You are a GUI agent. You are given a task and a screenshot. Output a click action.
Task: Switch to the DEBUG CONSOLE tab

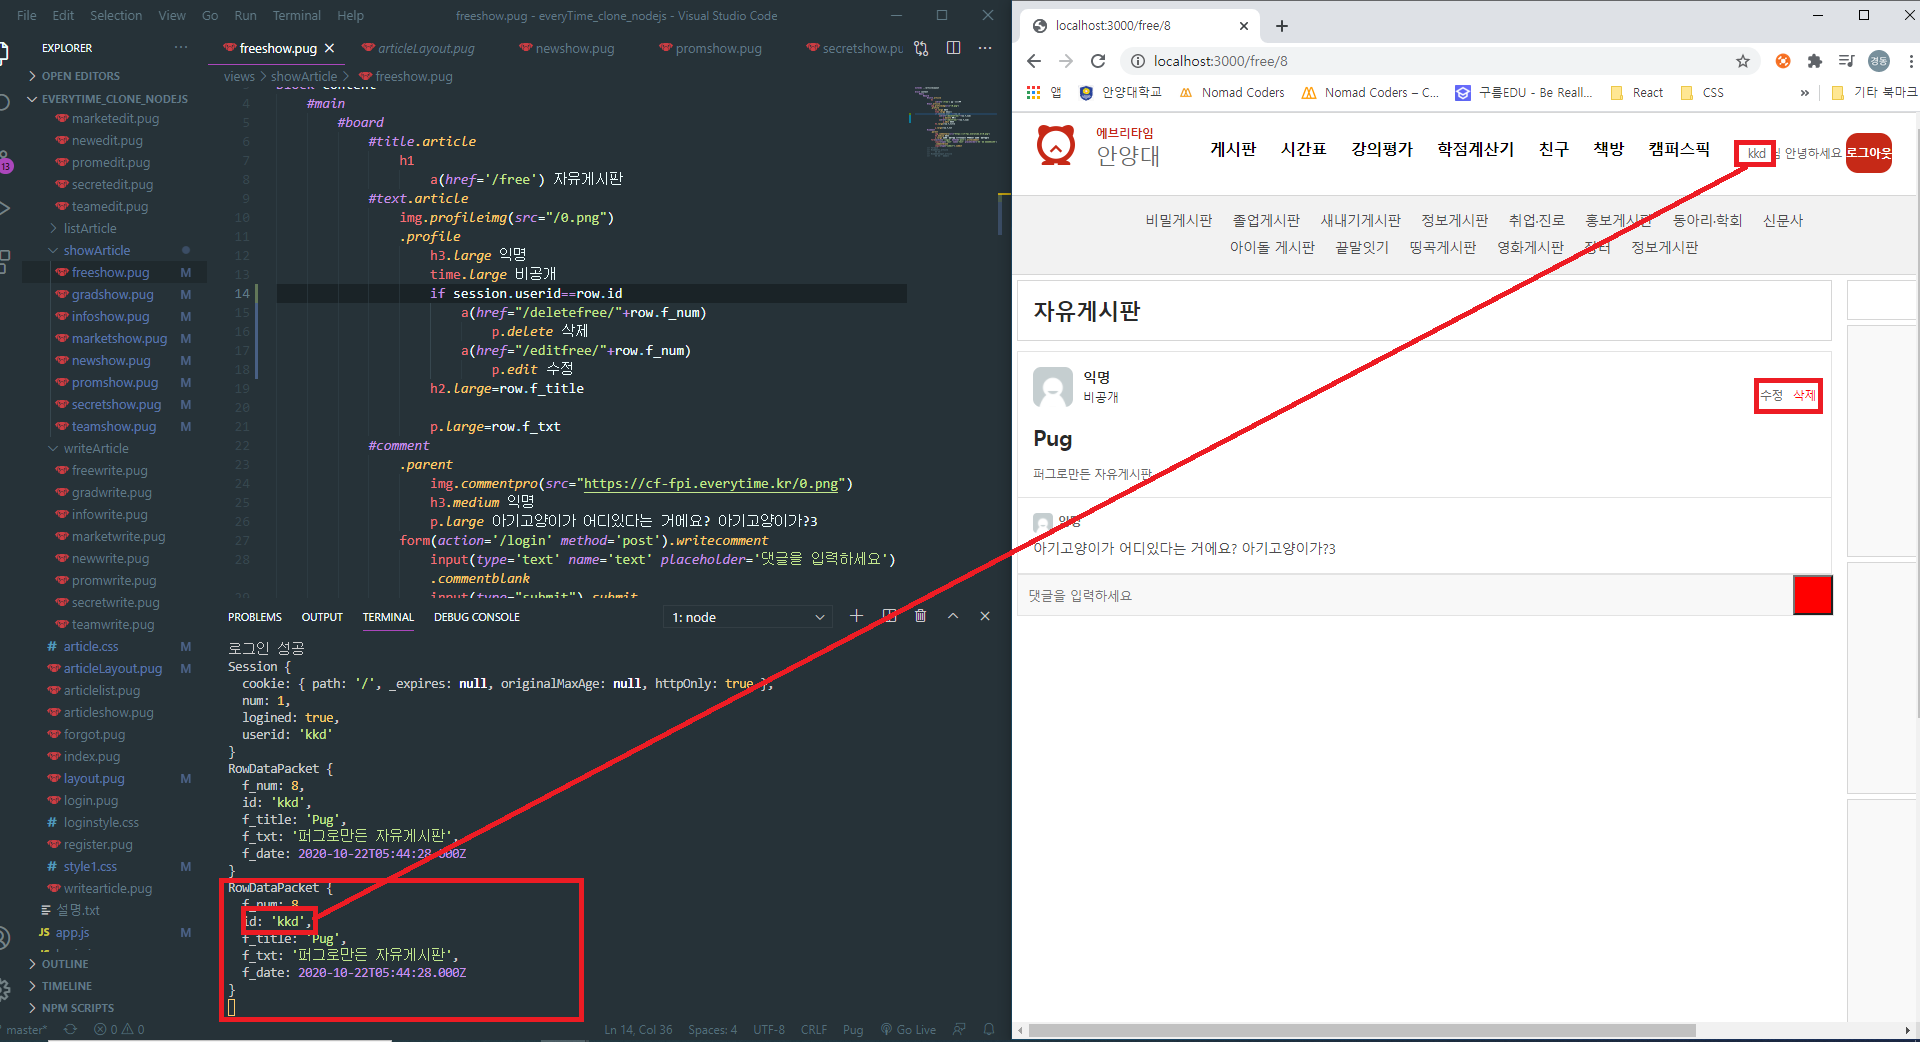pos(476,617)
